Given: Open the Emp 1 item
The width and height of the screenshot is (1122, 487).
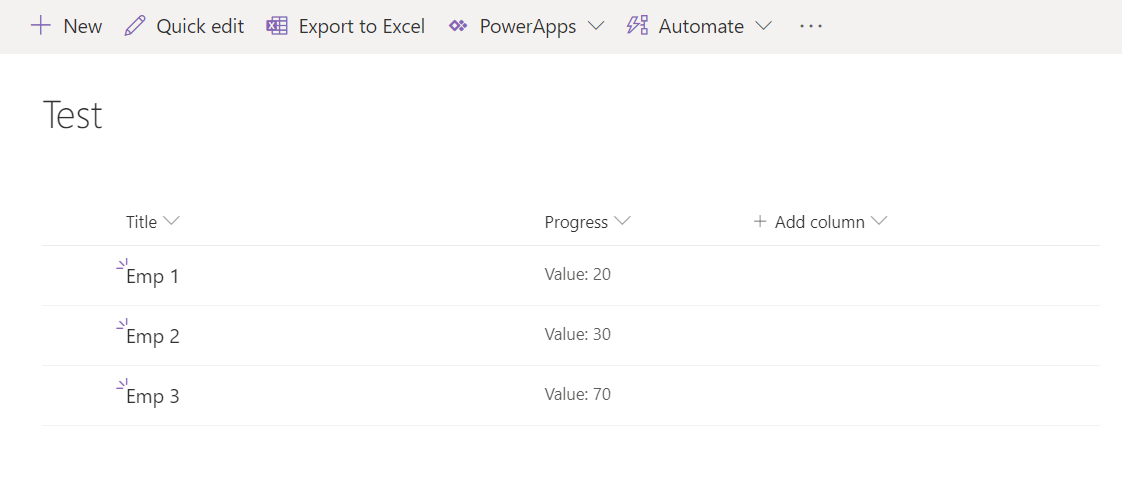Looking at the screenshot, I should 152,276.
